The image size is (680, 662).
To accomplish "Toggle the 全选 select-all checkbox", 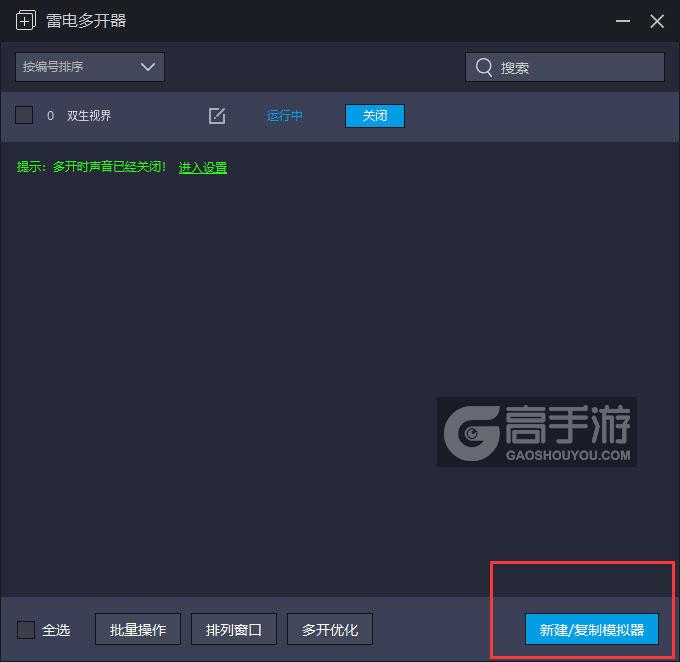I will click(26, 629).
